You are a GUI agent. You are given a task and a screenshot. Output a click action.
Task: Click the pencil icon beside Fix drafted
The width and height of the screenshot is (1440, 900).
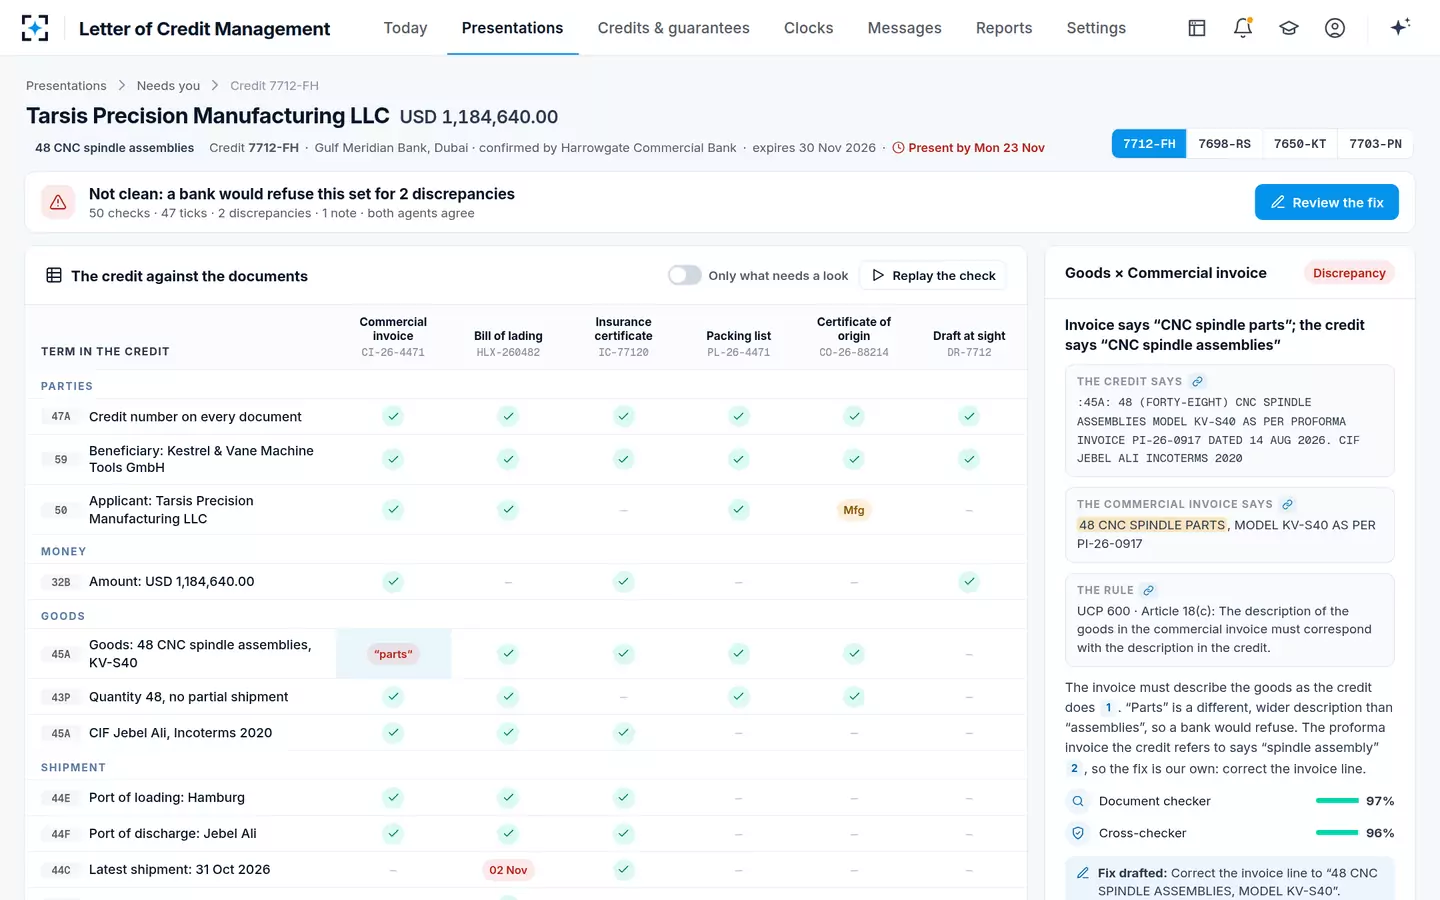coord(1082,873)
